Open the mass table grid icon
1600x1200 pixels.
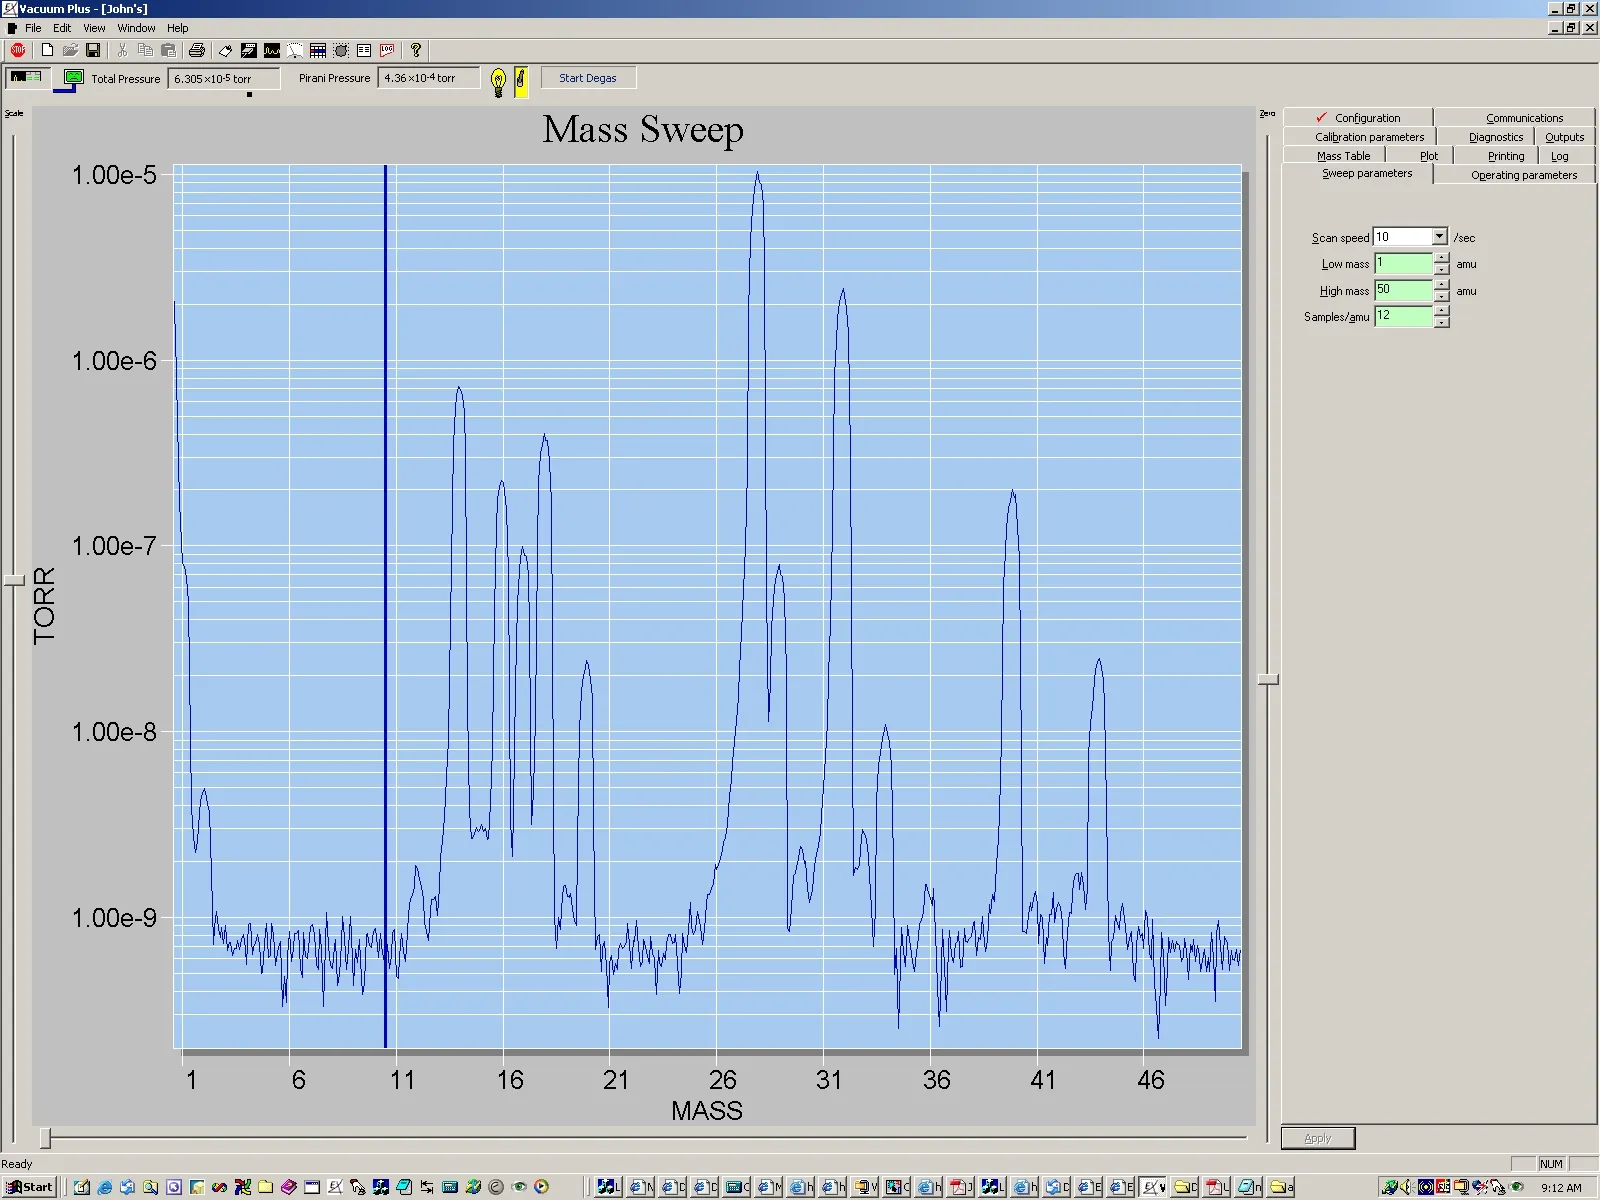(x=318, y=50)
